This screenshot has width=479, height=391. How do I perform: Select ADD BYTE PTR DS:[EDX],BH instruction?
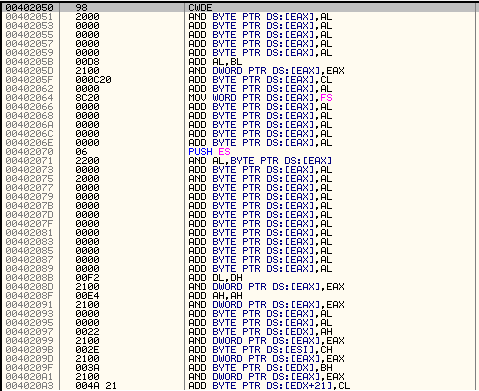[x=260, y=368]
